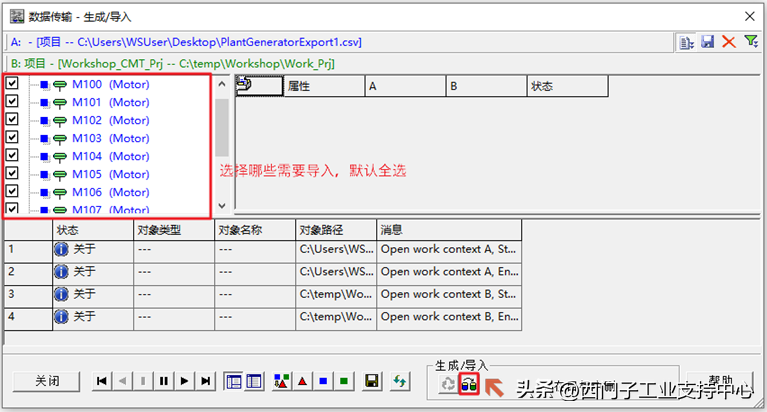Click the red triangle filter icon
The image size is (767, 412).
tap(301, 381)
